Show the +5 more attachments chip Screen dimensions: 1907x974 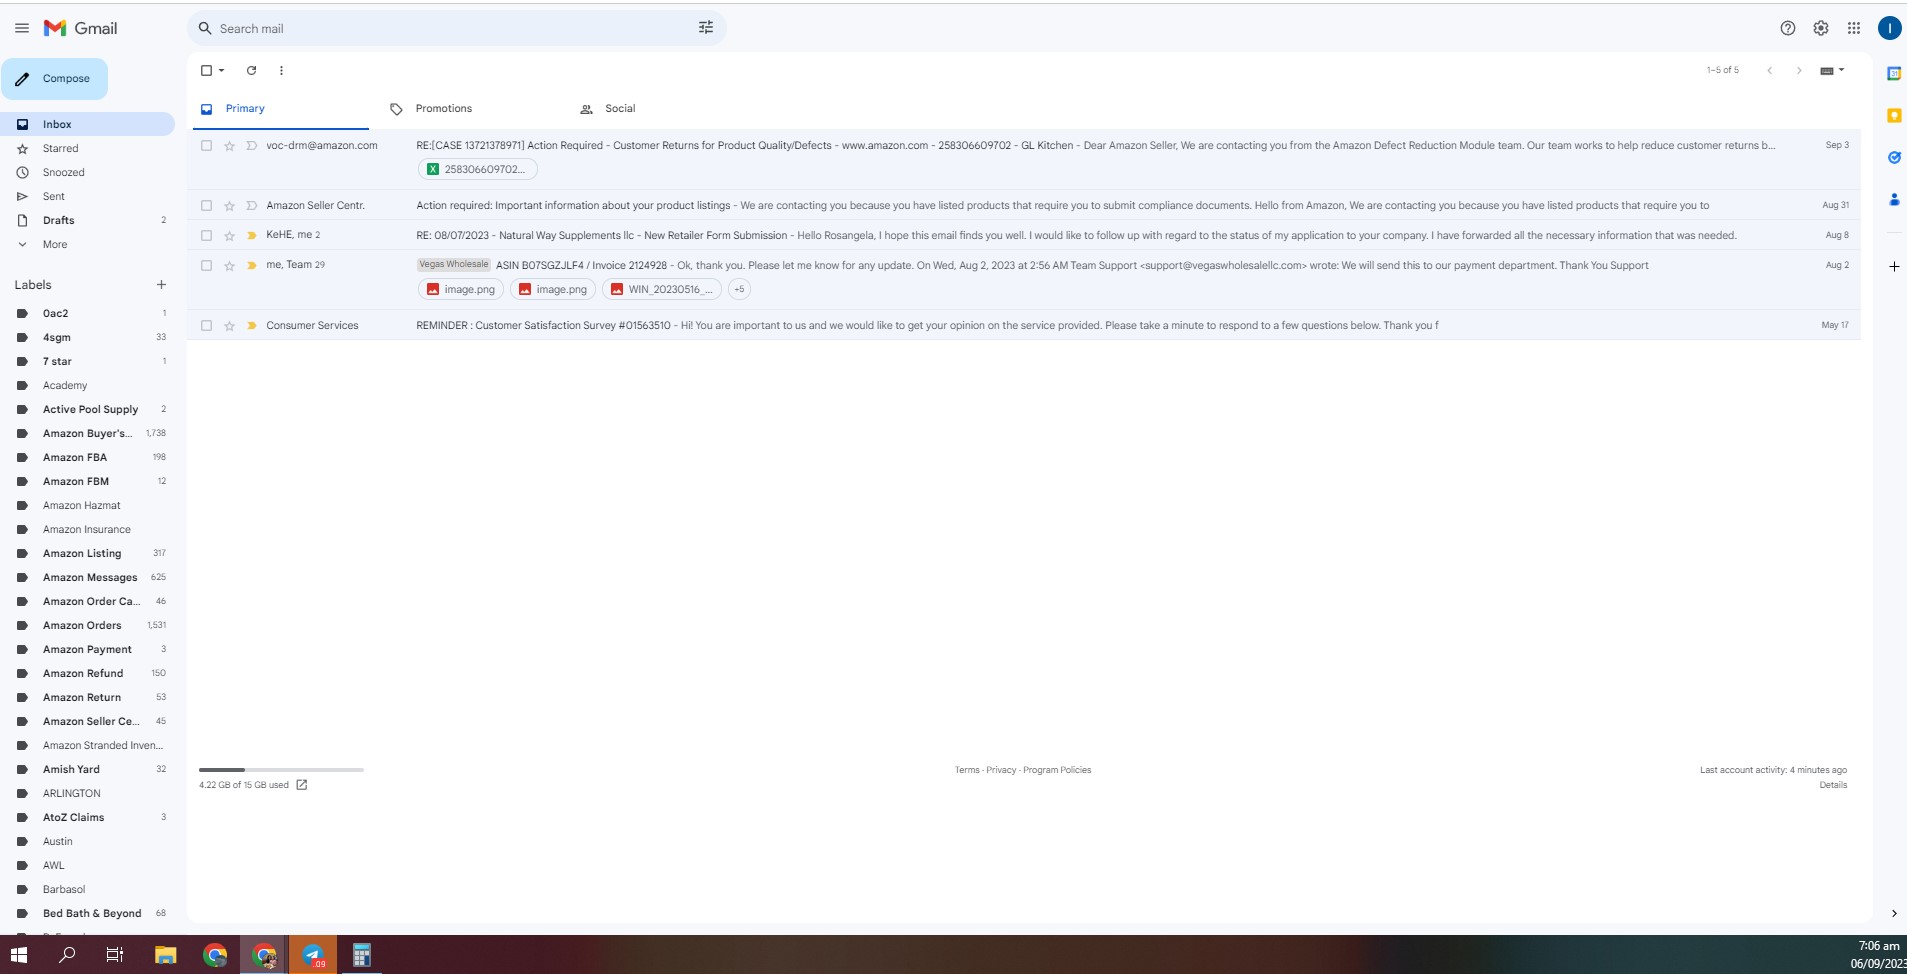click(739, 290)
